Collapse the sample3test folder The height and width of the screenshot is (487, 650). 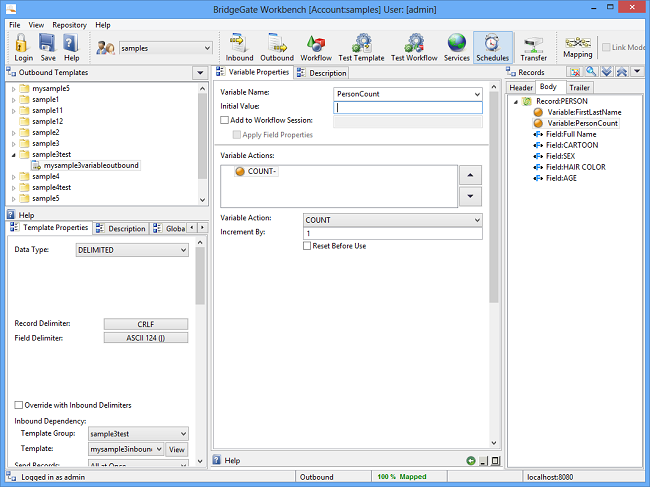click(x=13, y=155)
